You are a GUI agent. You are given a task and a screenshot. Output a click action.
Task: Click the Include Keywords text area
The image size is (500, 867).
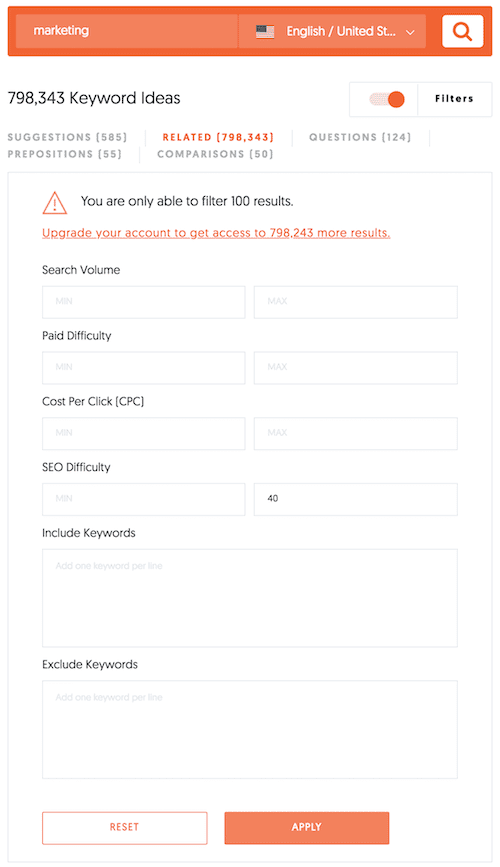coord(249,598)
